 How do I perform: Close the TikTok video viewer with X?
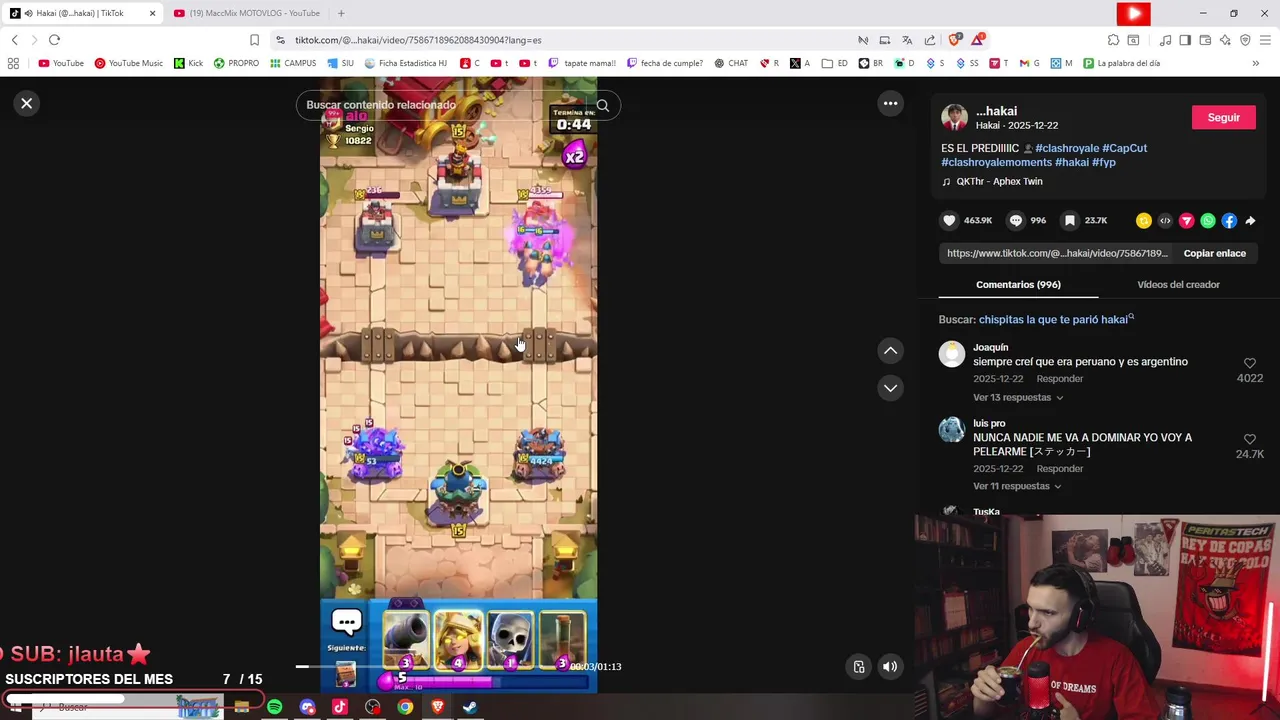(27, 103)
